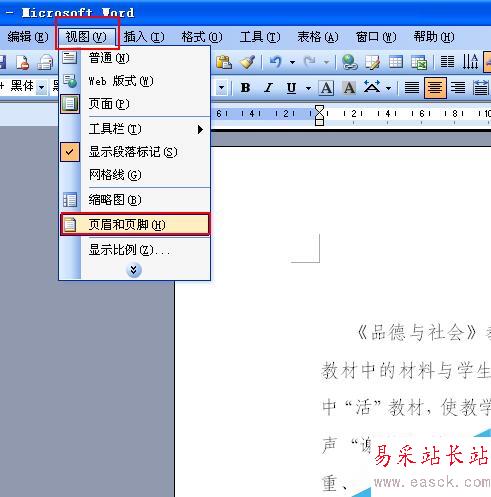Open the Redo history dropdown arrow
This screenshot has width=491, height=497.
327,62
